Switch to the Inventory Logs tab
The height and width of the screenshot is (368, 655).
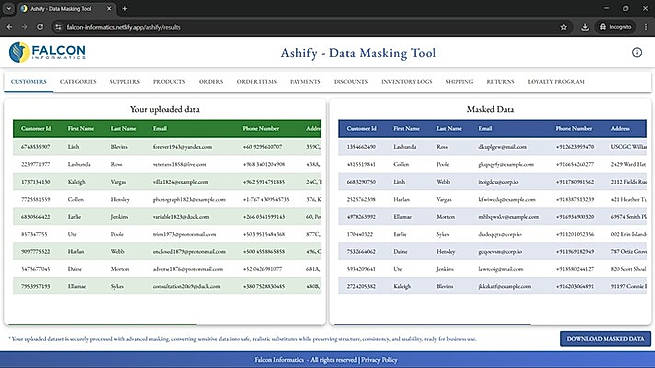(406, 82)
